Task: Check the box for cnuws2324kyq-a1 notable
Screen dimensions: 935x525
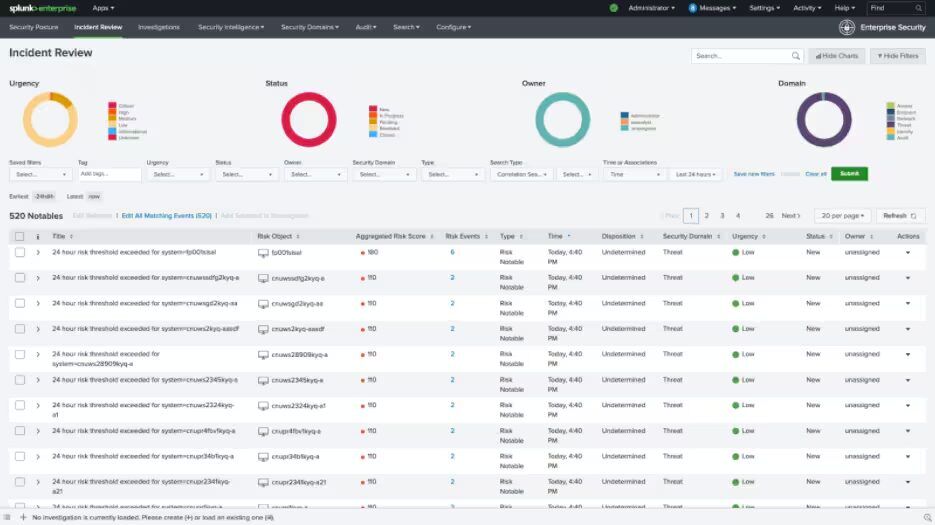Action: pos(20,406)
